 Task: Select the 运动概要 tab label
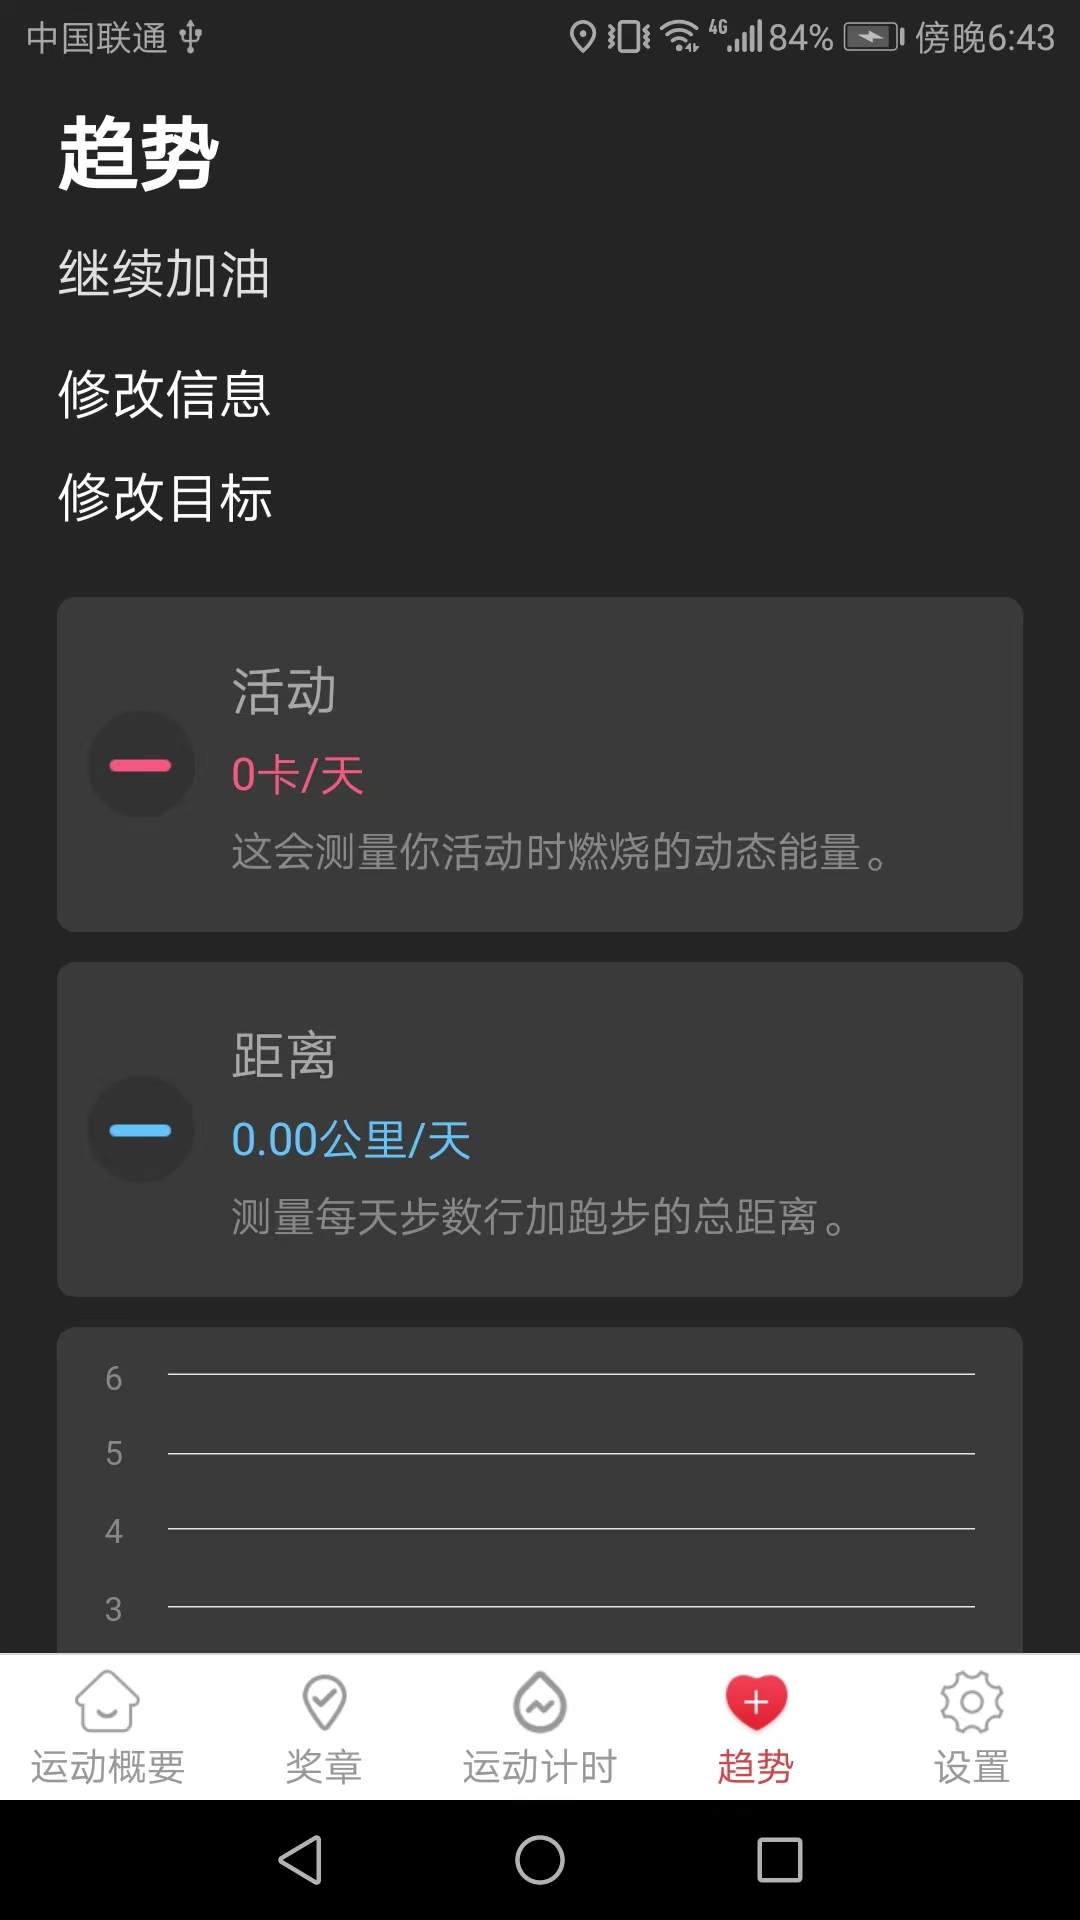point(107,1767)
